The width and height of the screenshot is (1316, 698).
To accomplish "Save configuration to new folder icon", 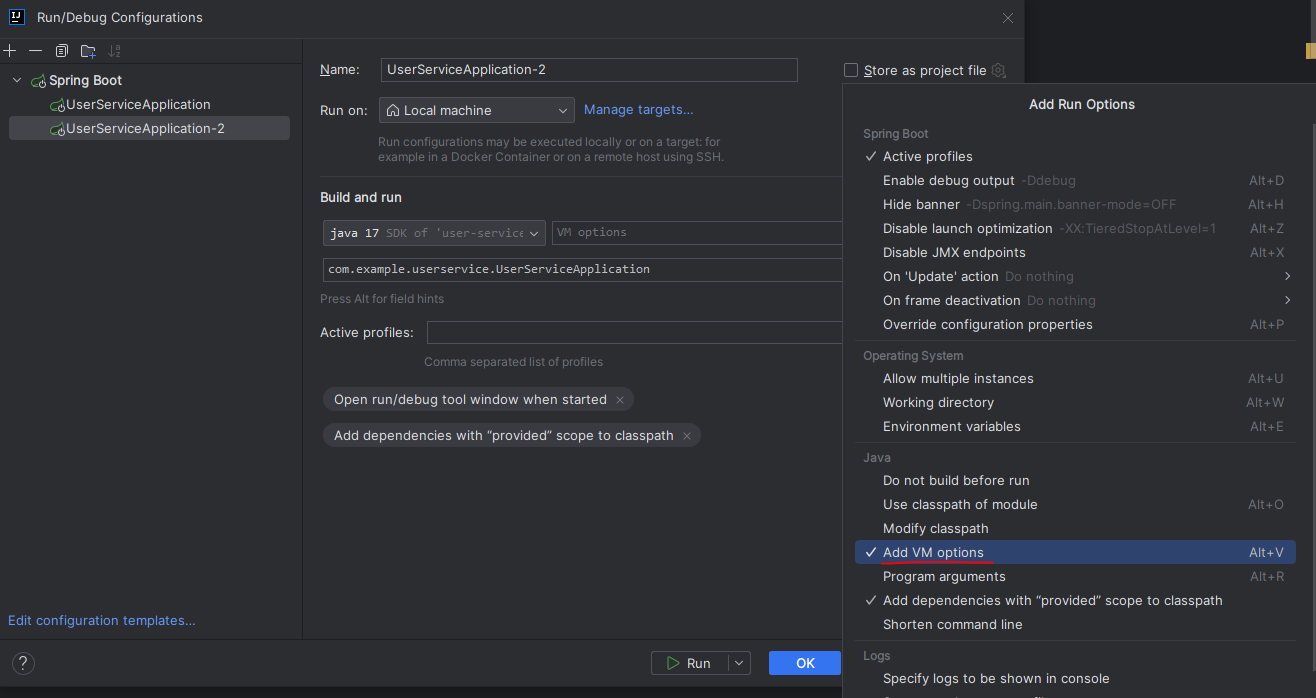I will coord(88,50).
